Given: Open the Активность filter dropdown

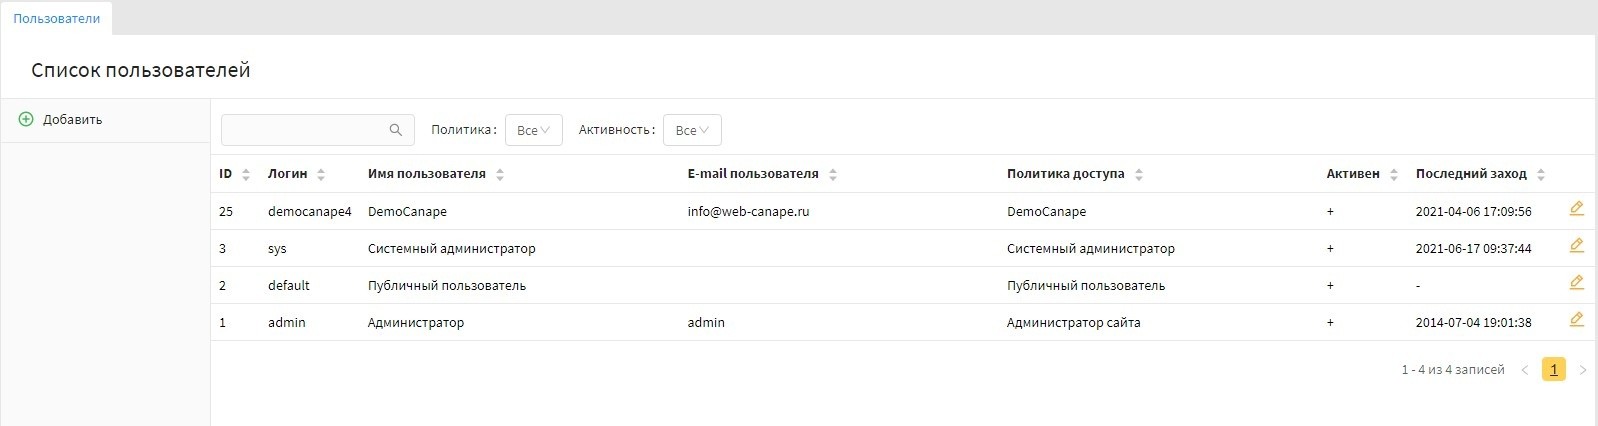Looking at the screenshot, I should (692, 130).
